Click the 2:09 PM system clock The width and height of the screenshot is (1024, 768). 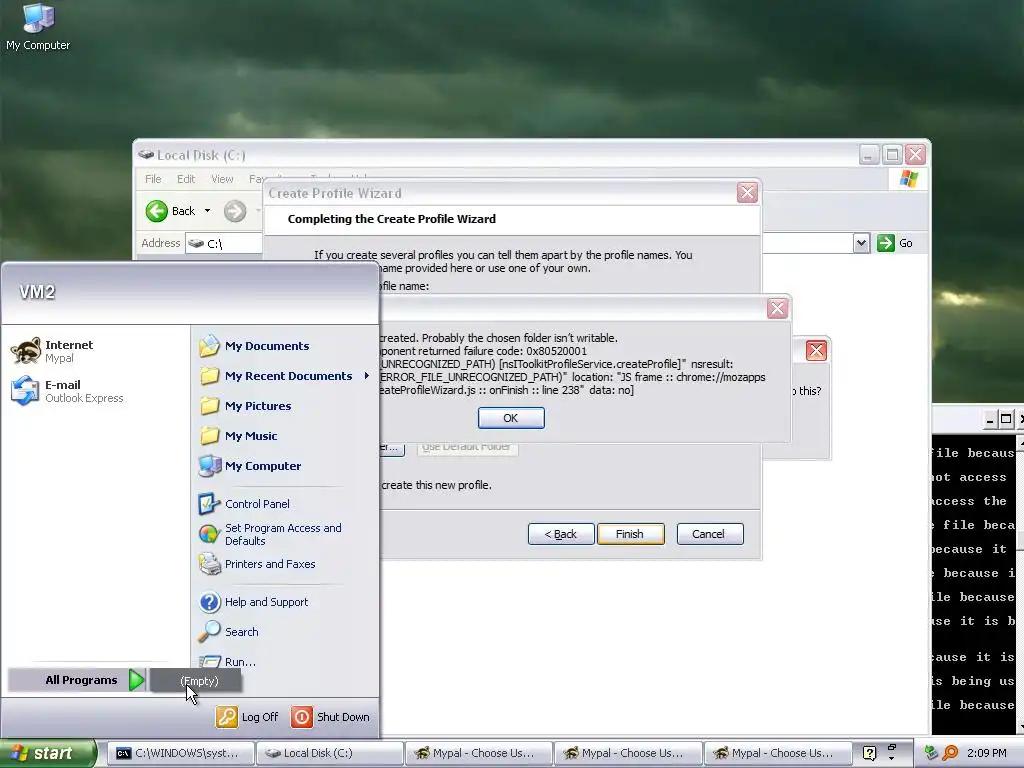pyautogui.click(x=986, y=753)
